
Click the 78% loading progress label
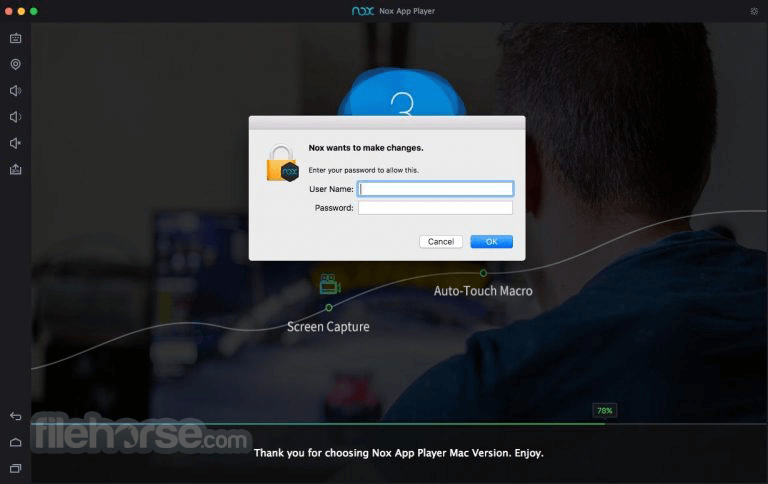tap(604, 411)
